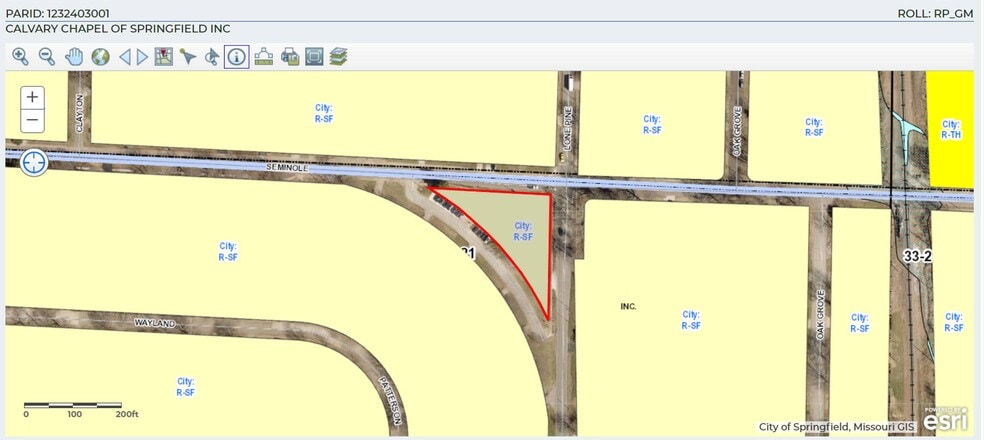Click the yellow R-TH zoned parcel
Image resolution: width=984 pixels, height=440 pixels.
pos(951,128)
